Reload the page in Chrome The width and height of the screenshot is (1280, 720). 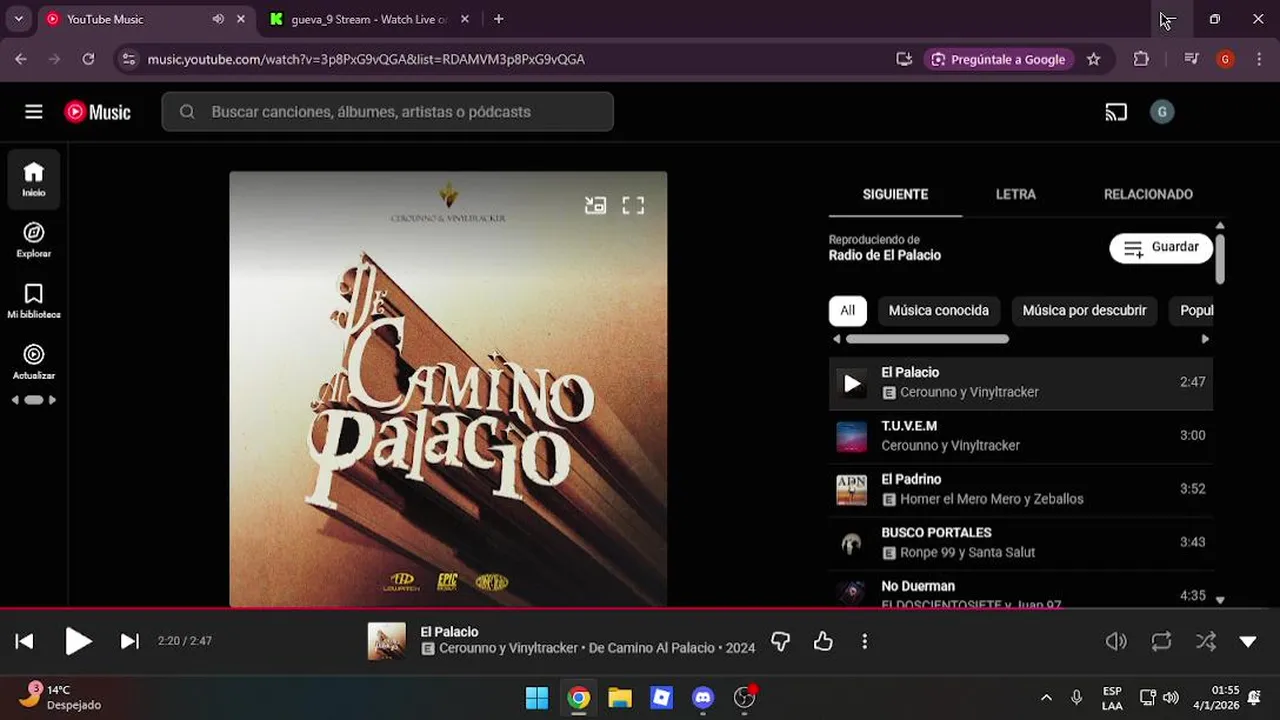pyautogui.click(x=88, y=59)
